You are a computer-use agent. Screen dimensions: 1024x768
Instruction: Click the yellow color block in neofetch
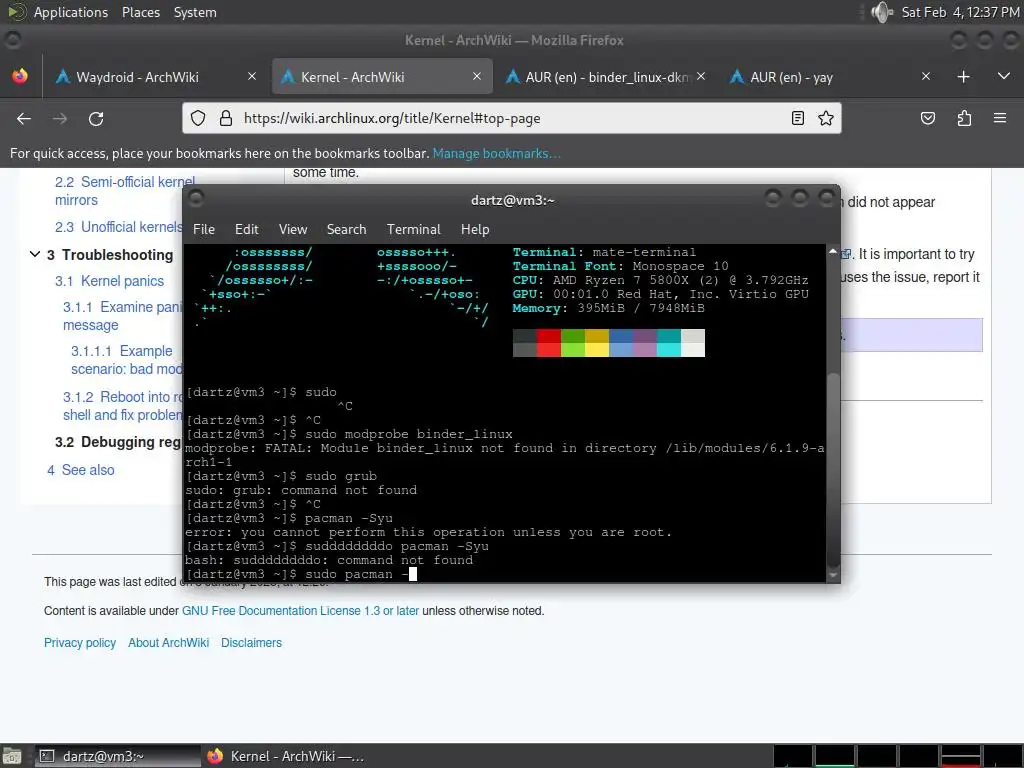tap(597, 343)
